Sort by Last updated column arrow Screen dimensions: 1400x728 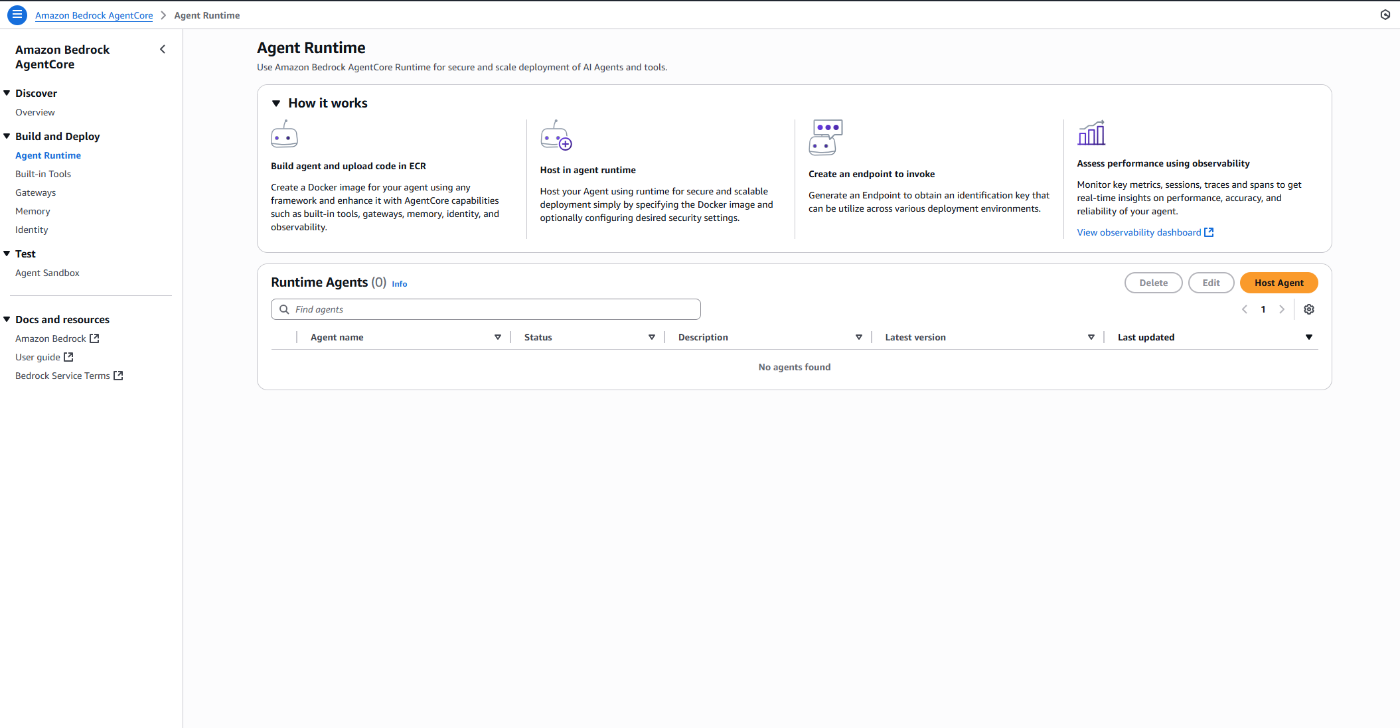pyautogui.click(x=1309, y=338)
